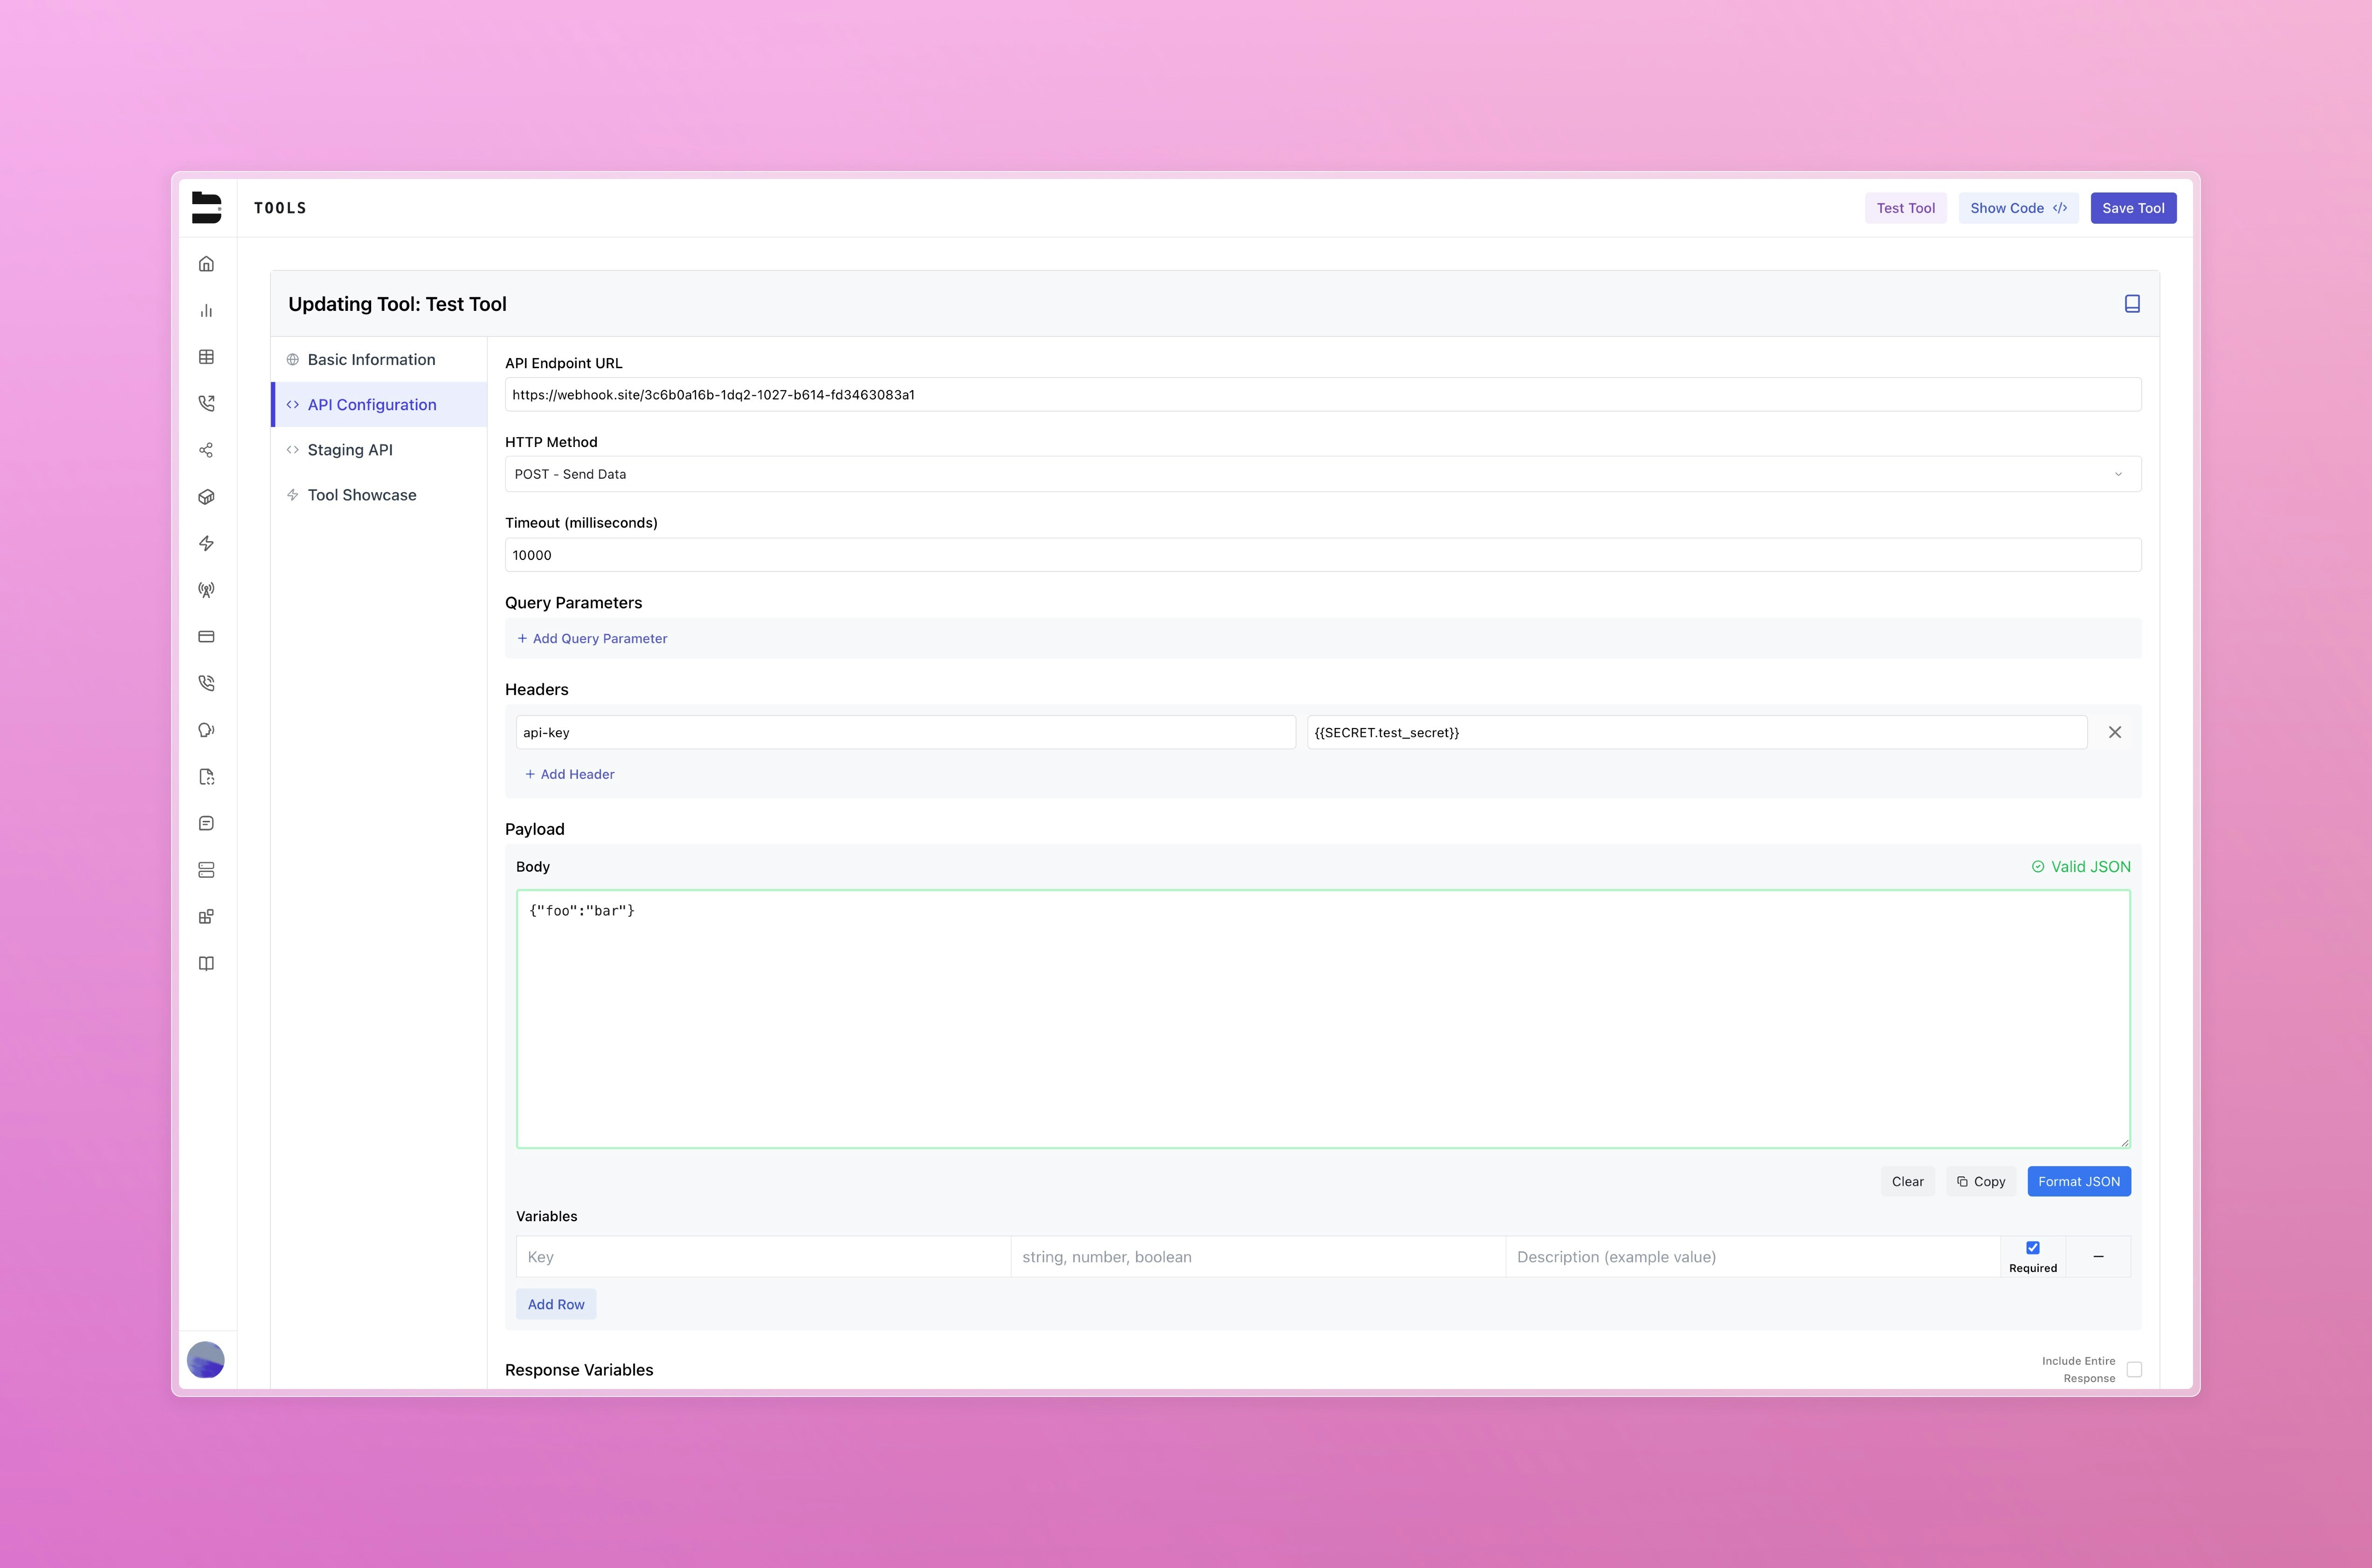This screenshot has height=1568, width=2372.
Task: Click the server stack sidebar icon
Action: [206, 870]
